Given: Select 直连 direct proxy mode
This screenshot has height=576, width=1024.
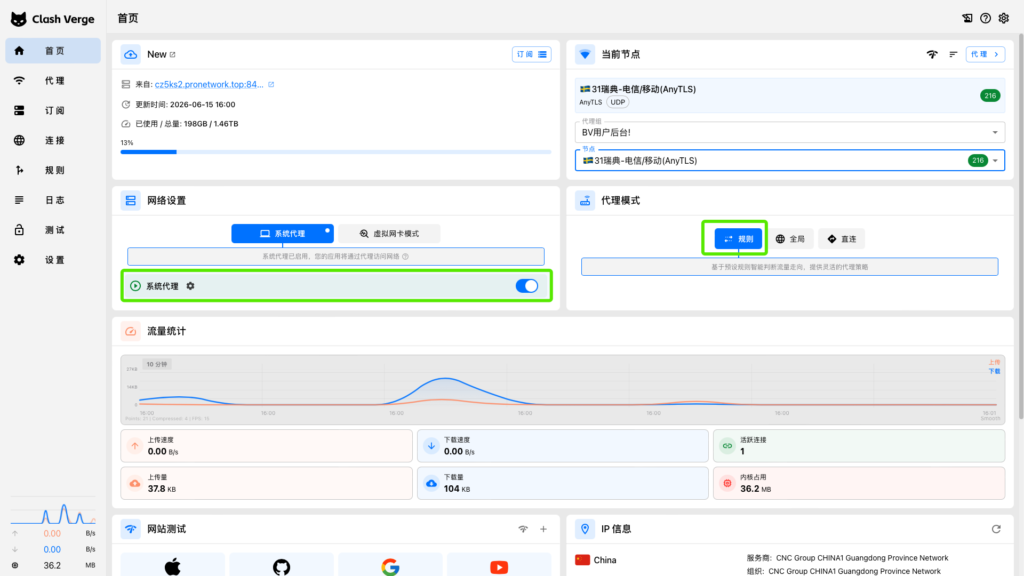Looking at the screenshot, I should click(841, 239).
